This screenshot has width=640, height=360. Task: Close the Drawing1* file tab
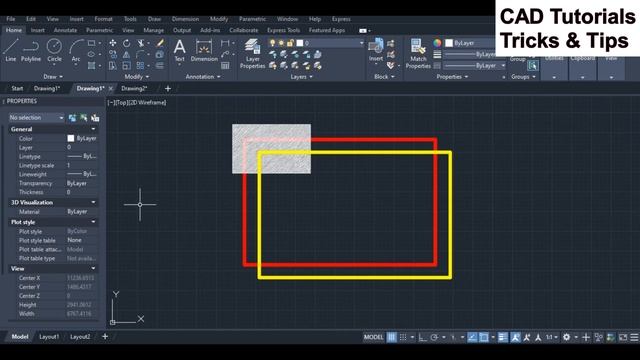[111, 89]
